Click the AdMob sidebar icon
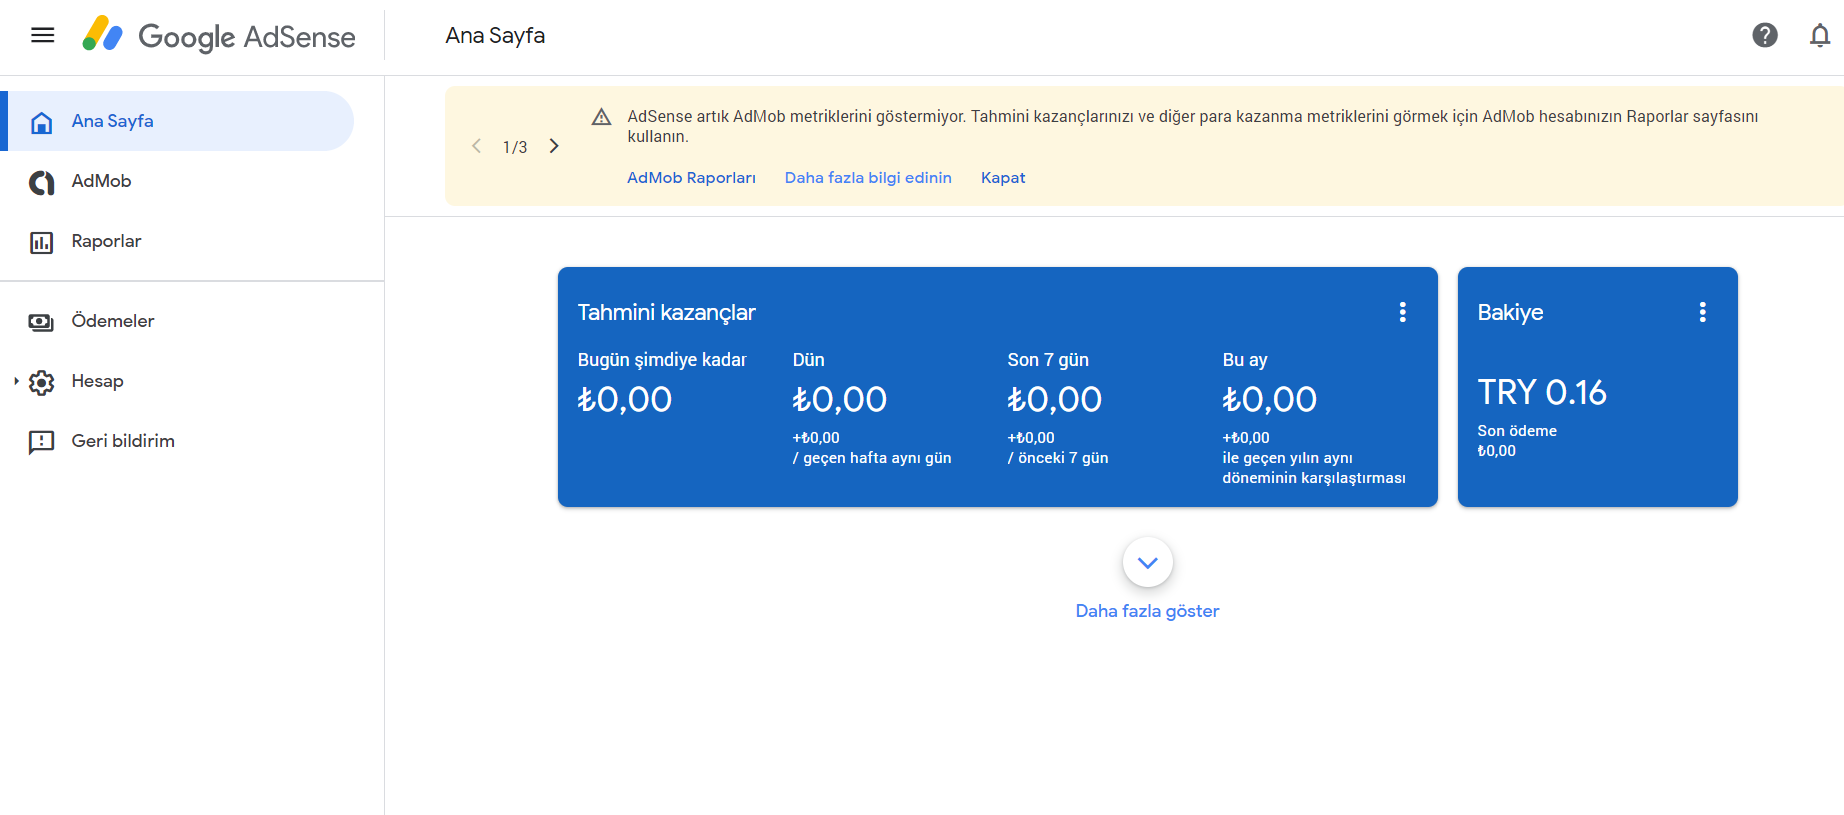The height and width of the screenshot is (815, 1844). (41, 182)
